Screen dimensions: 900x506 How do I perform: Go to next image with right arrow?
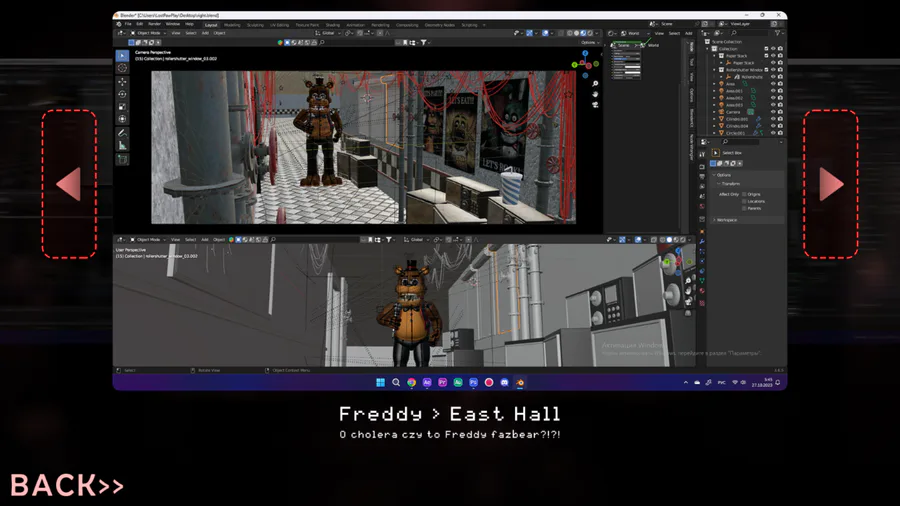[831, 184]
